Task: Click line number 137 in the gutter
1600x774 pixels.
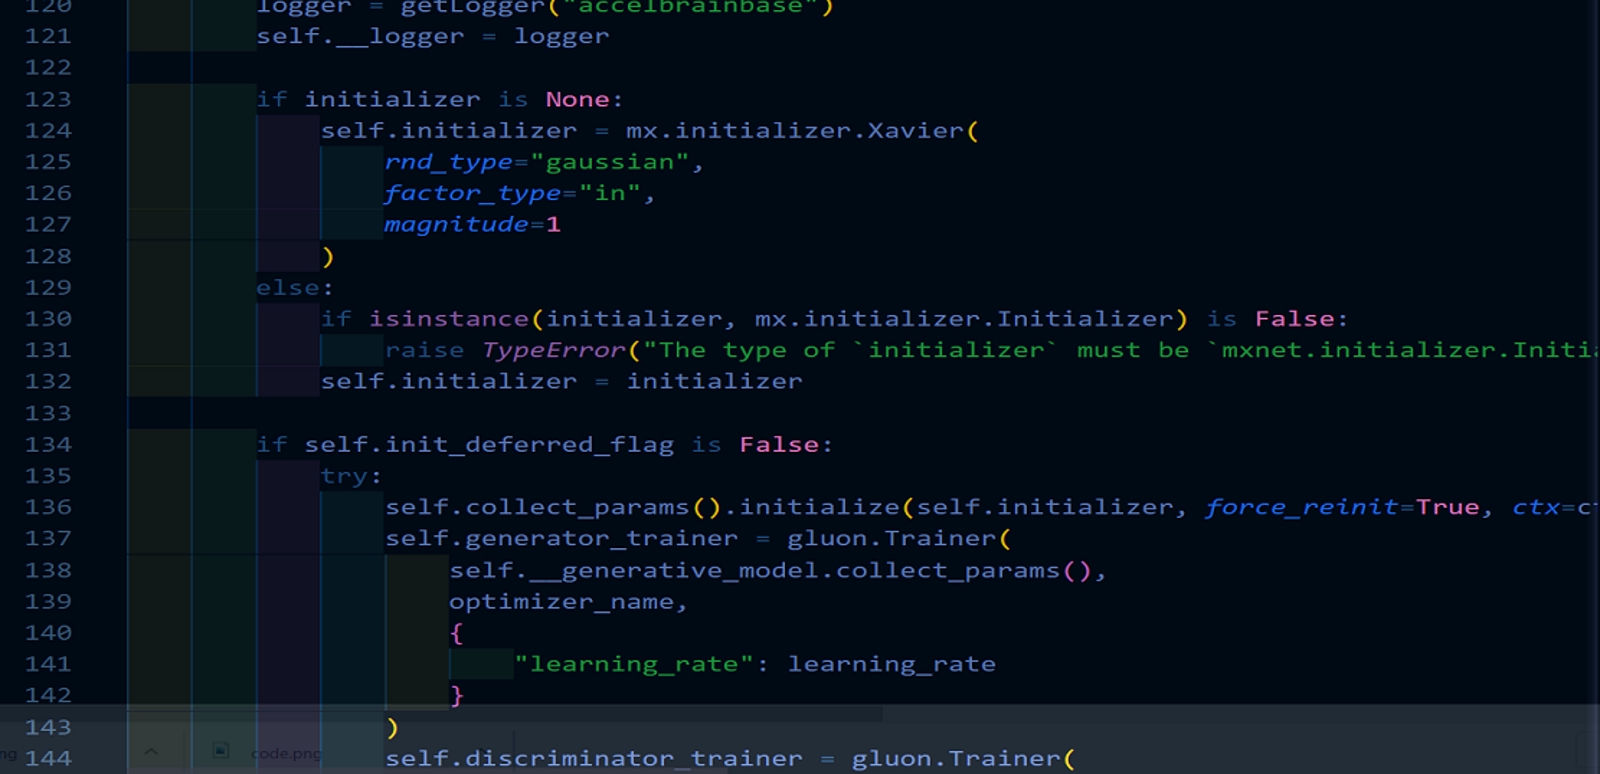Action: click(x=48, y=538)
